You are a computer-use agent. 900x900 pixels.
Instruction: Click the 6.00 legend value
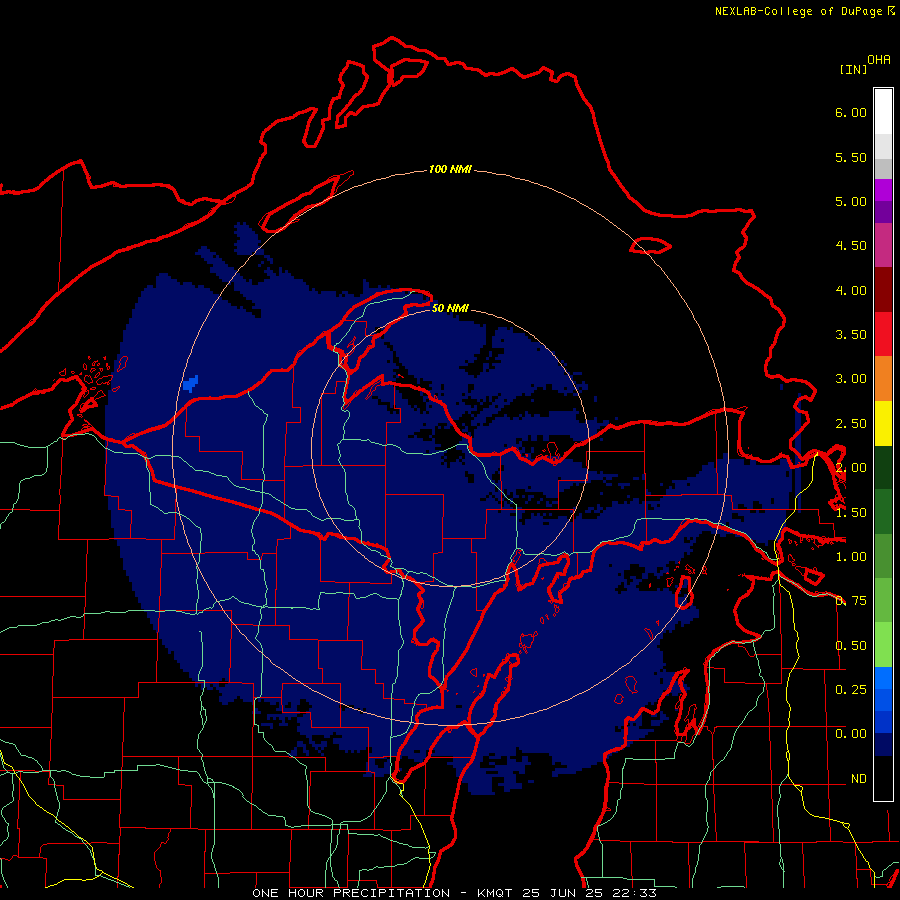851,112
